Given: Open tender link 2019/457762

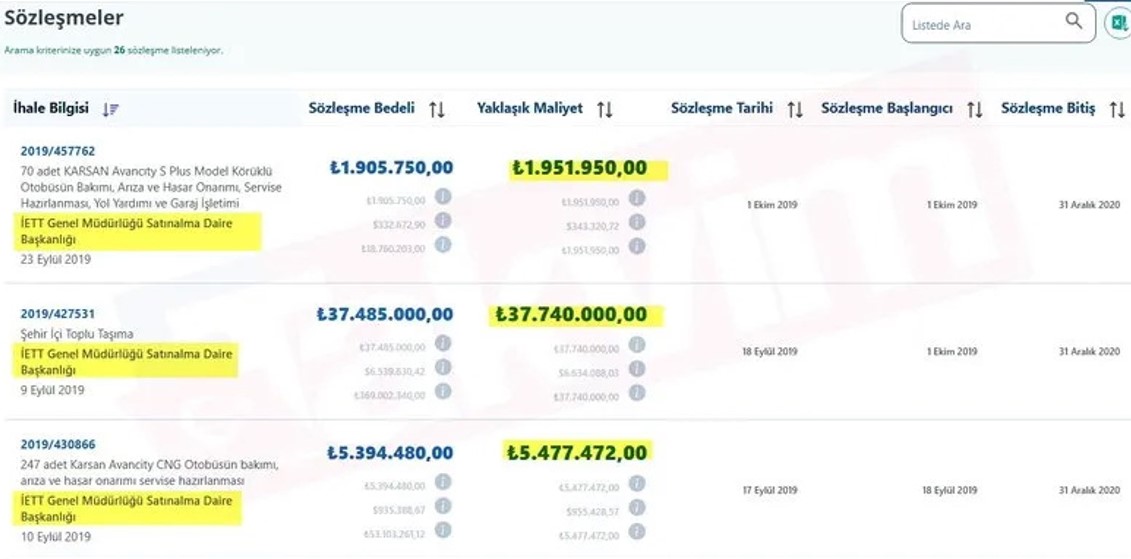Looking at the screenshot, I should coord(58,151).
